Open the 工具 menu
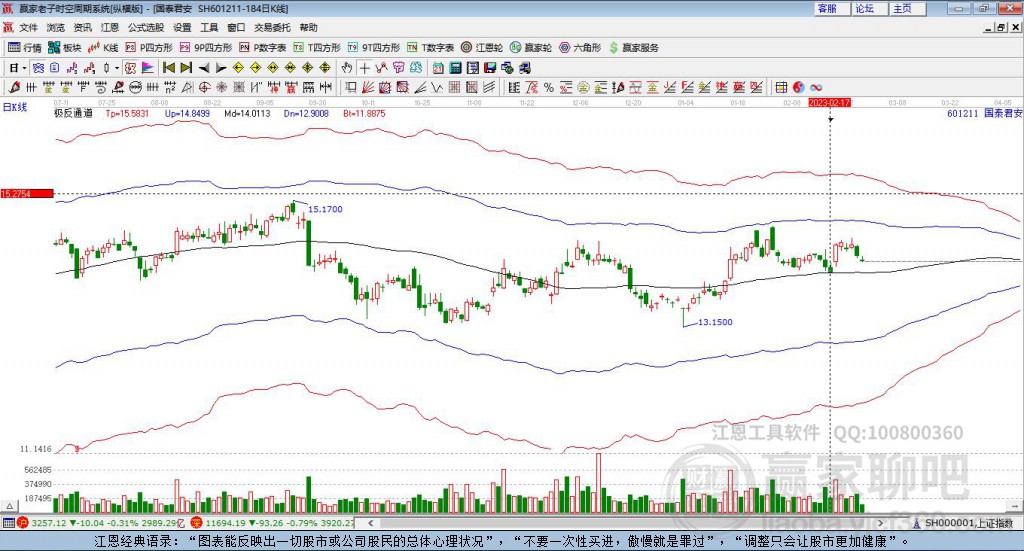Screen dimensions: 1024x551 pos(209,27)
